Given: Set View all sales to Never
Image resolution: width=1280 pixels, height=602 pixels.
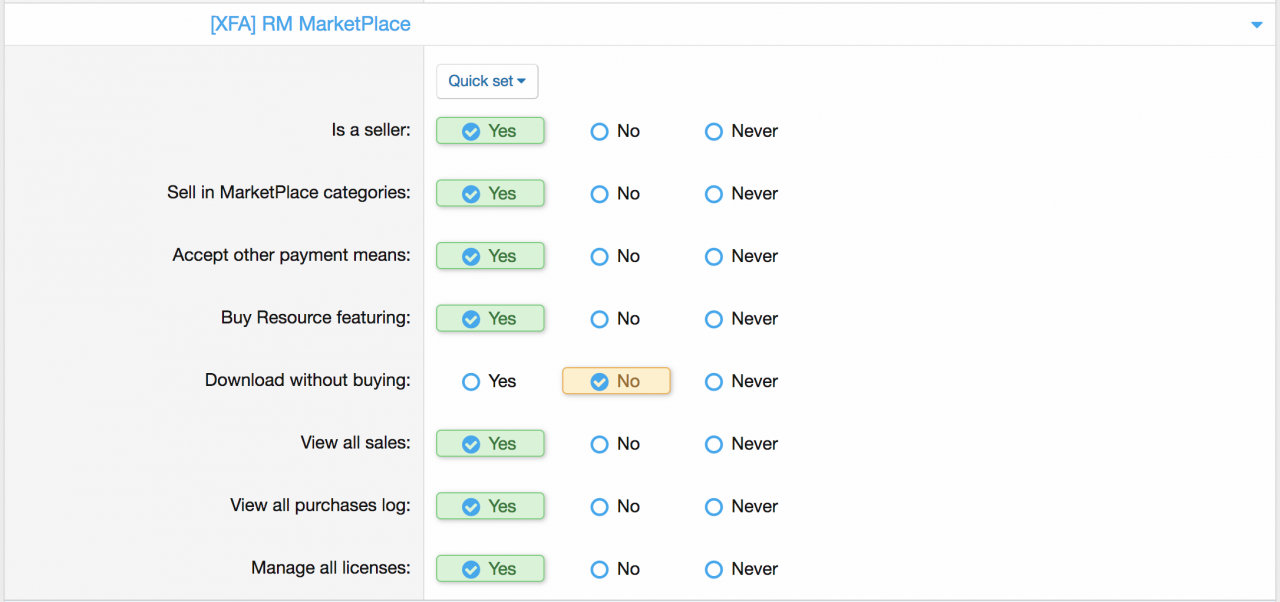Looking at the screenshot, I should tap(714, 444).
